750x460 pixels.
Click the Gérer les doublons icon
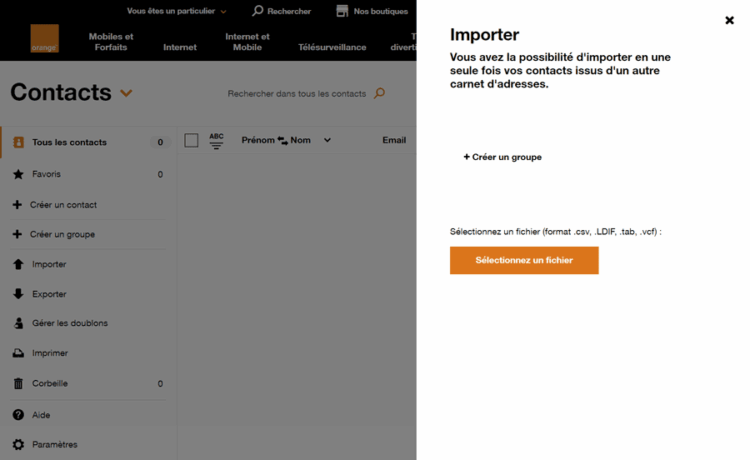point(18,323)
